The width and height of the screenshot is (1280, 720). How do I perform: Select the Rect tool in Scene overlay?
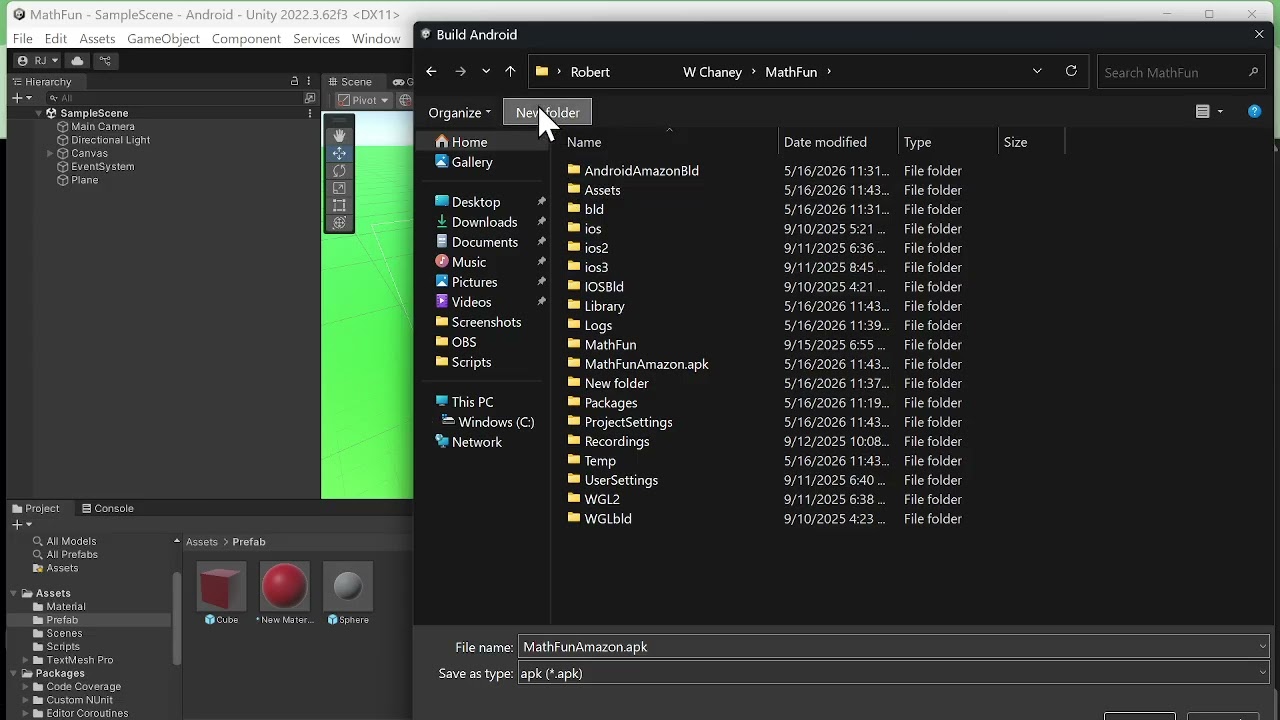click(x=340, y=206)
